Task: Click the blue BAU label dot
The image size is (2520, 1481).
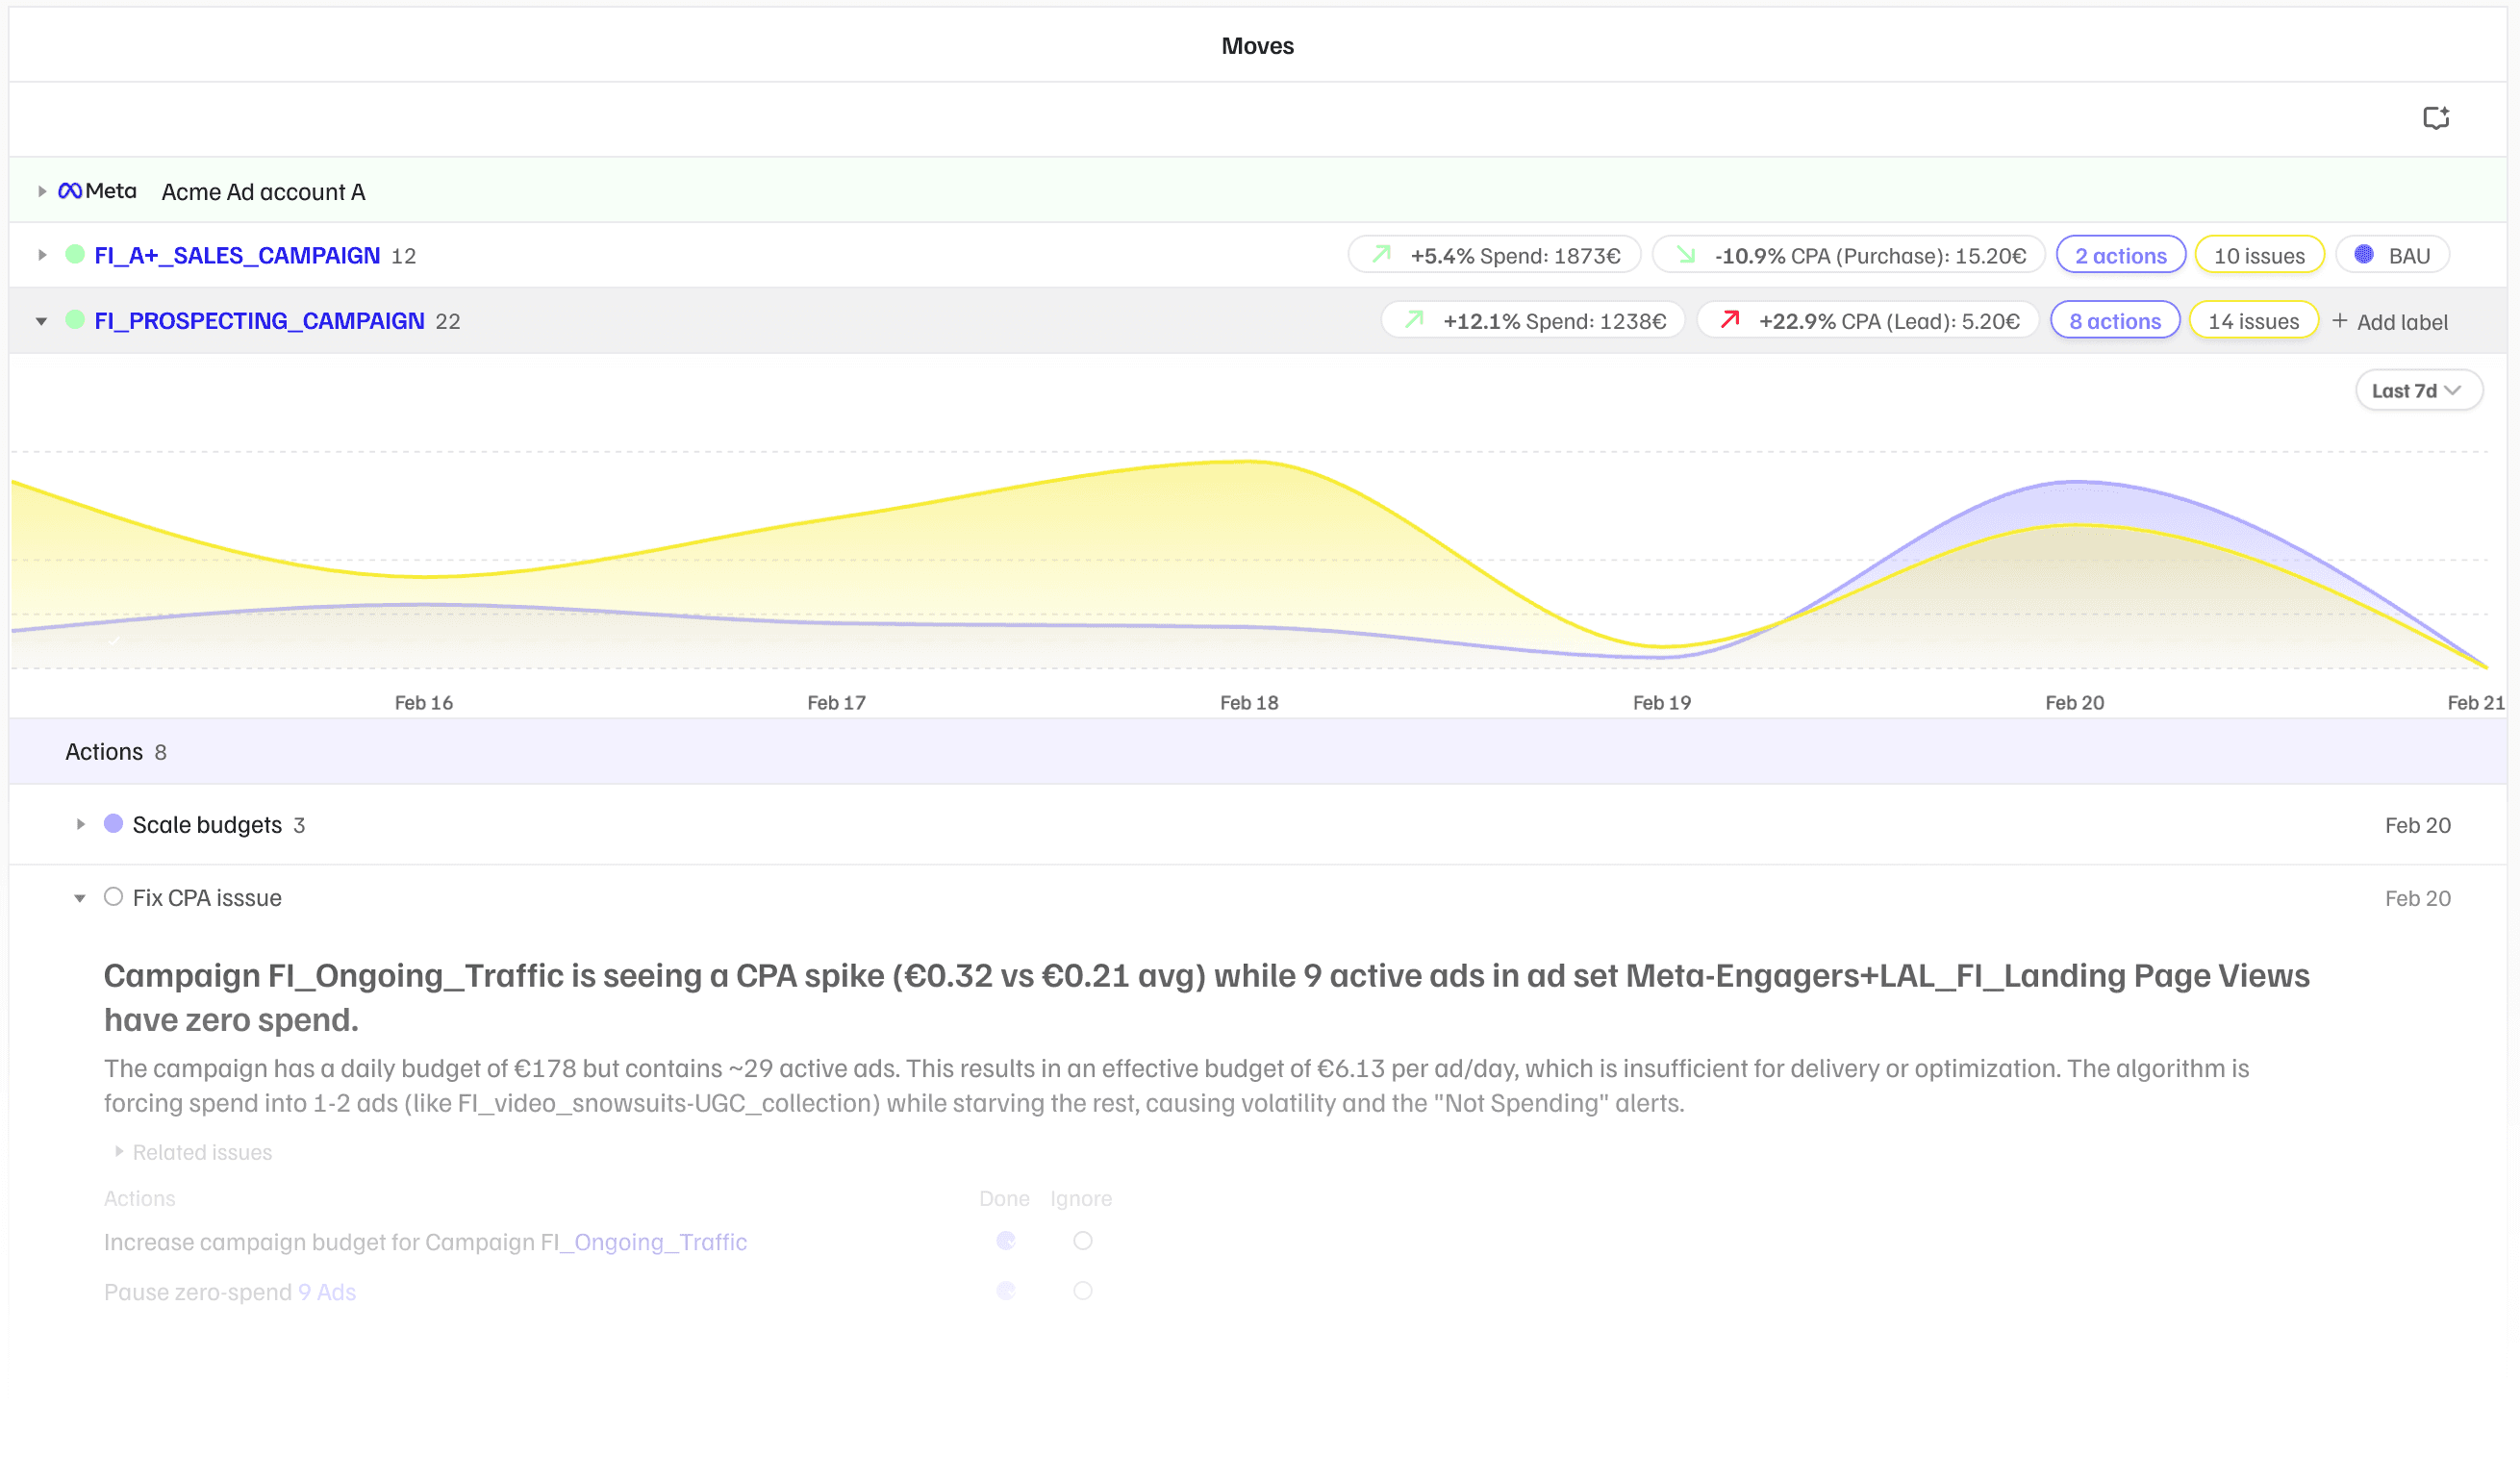Action: [x=2364, y=255]
